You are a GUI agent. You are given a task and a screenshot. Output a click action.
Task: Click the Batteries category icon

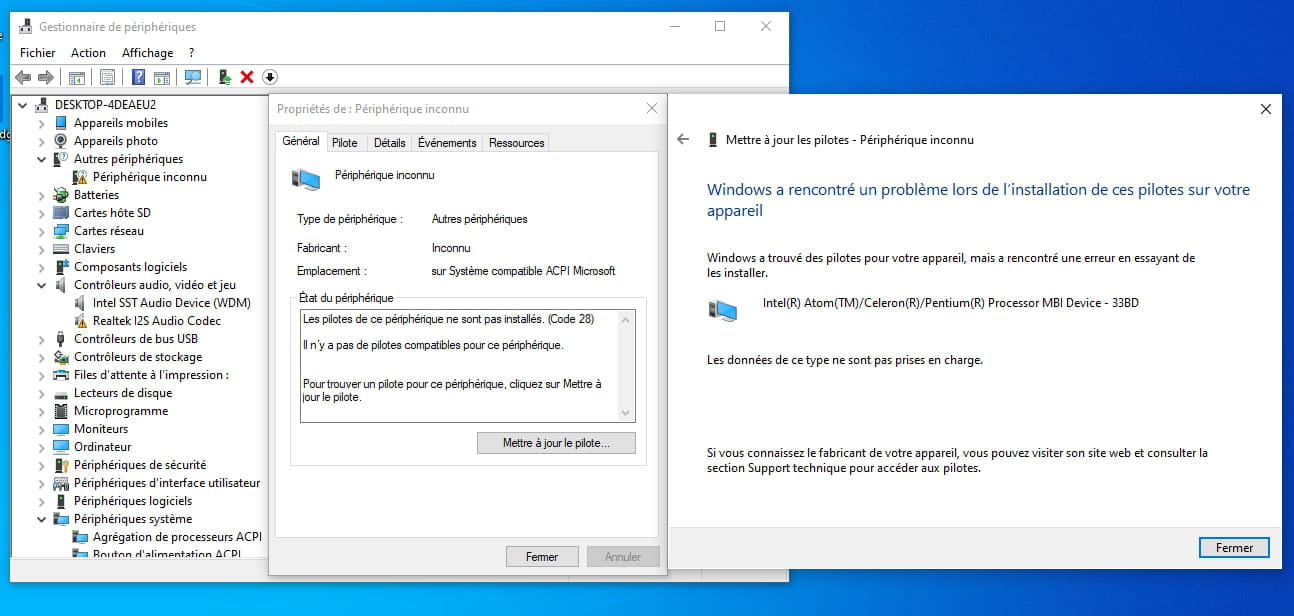[x=61, y=195]
